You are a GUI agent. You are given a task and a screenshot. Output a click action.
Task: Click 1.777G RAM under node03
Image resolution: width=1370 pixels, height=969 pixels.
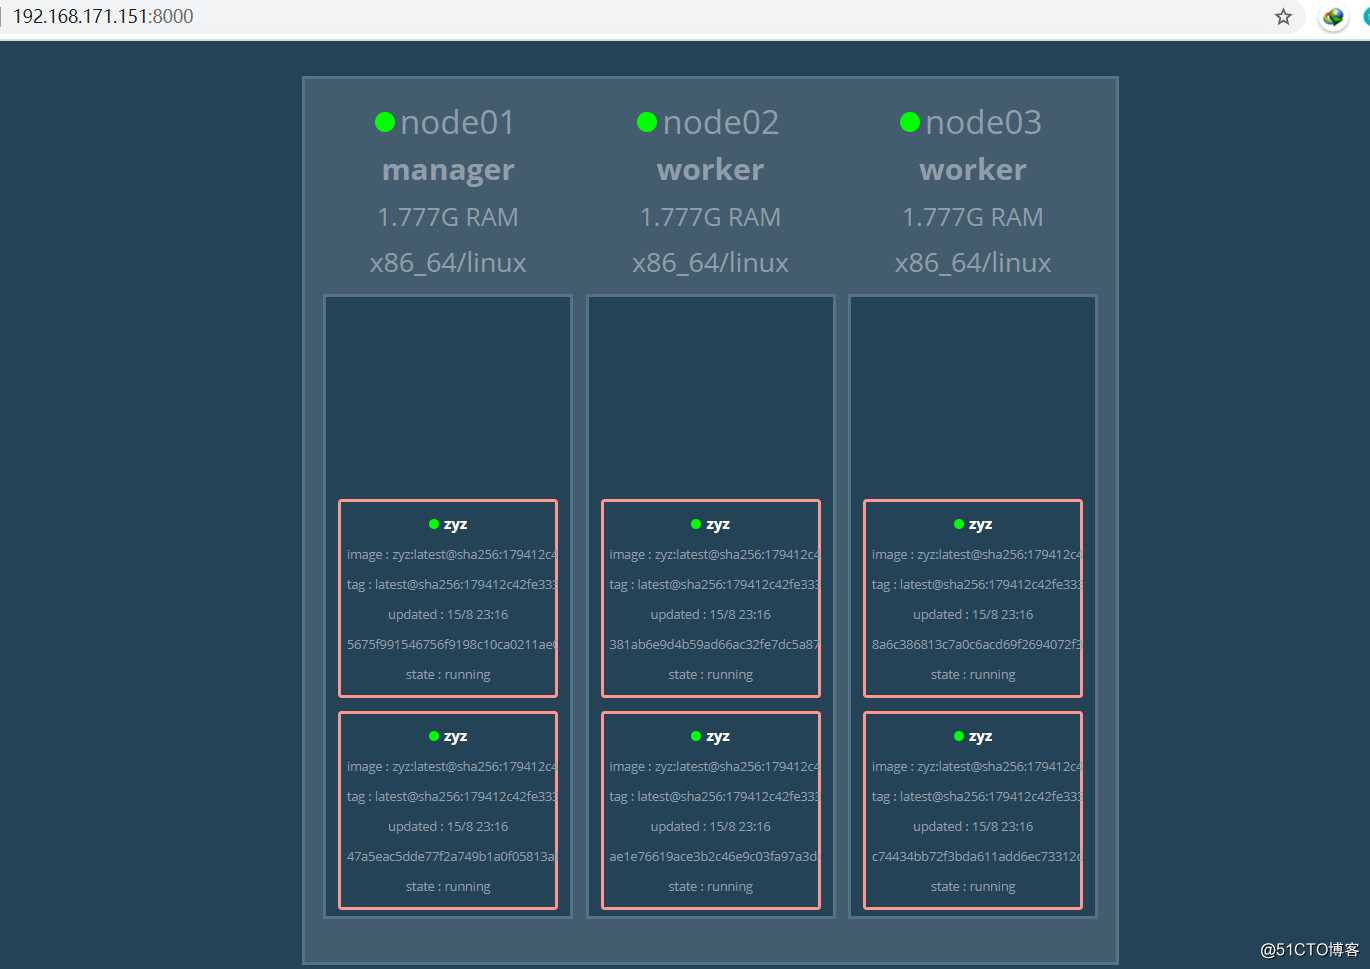(x=973, y=217)
